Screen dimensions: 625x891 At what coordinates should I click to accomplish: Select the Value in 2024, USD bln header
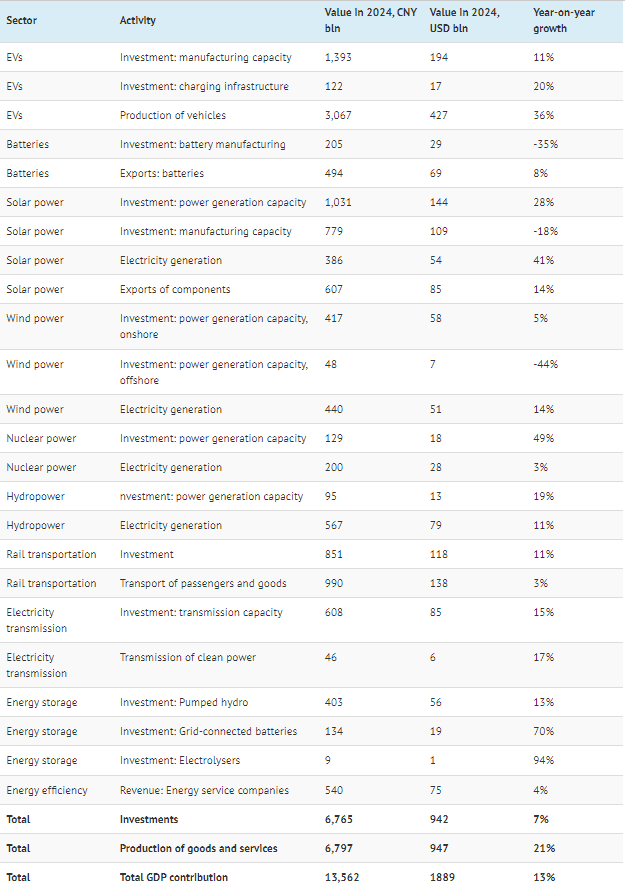click(x=464, y=20)
